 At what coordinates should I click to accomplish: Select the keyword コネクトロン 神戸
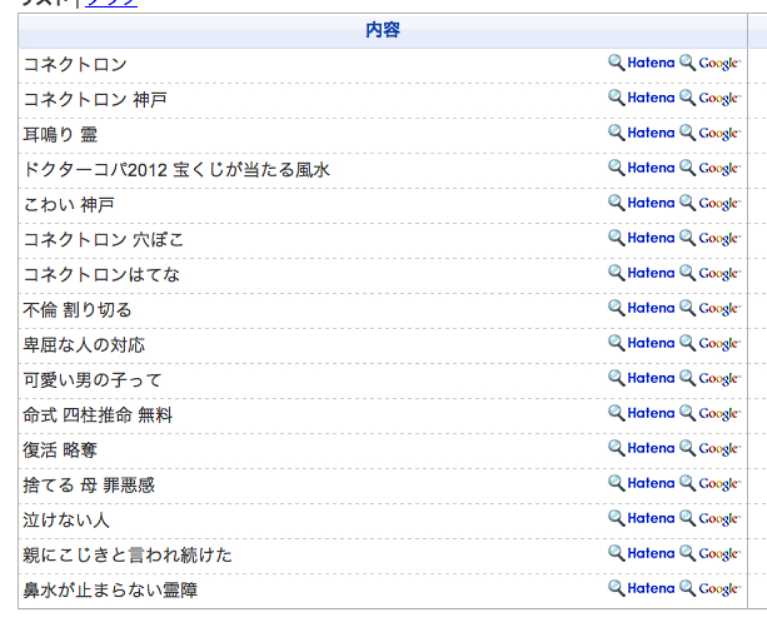(95, 100)
